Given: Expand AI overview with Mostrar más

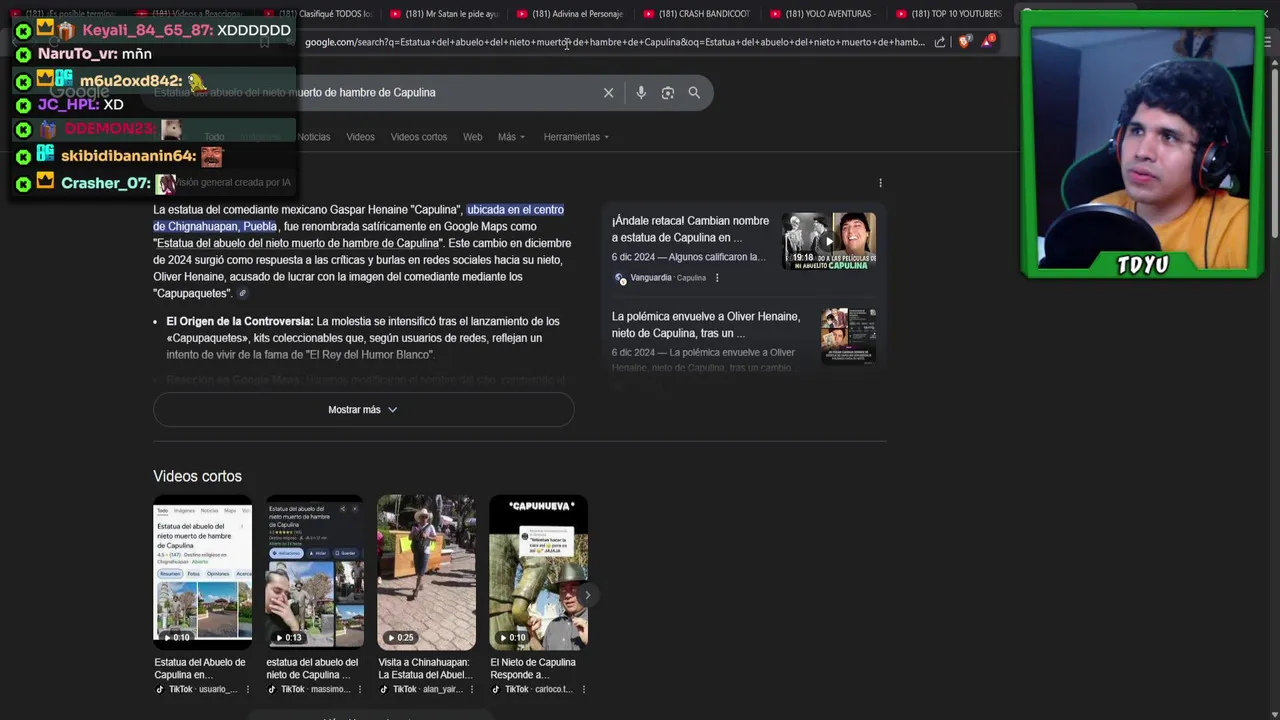Looking at the screenshot, I should [x=363, y=410].
